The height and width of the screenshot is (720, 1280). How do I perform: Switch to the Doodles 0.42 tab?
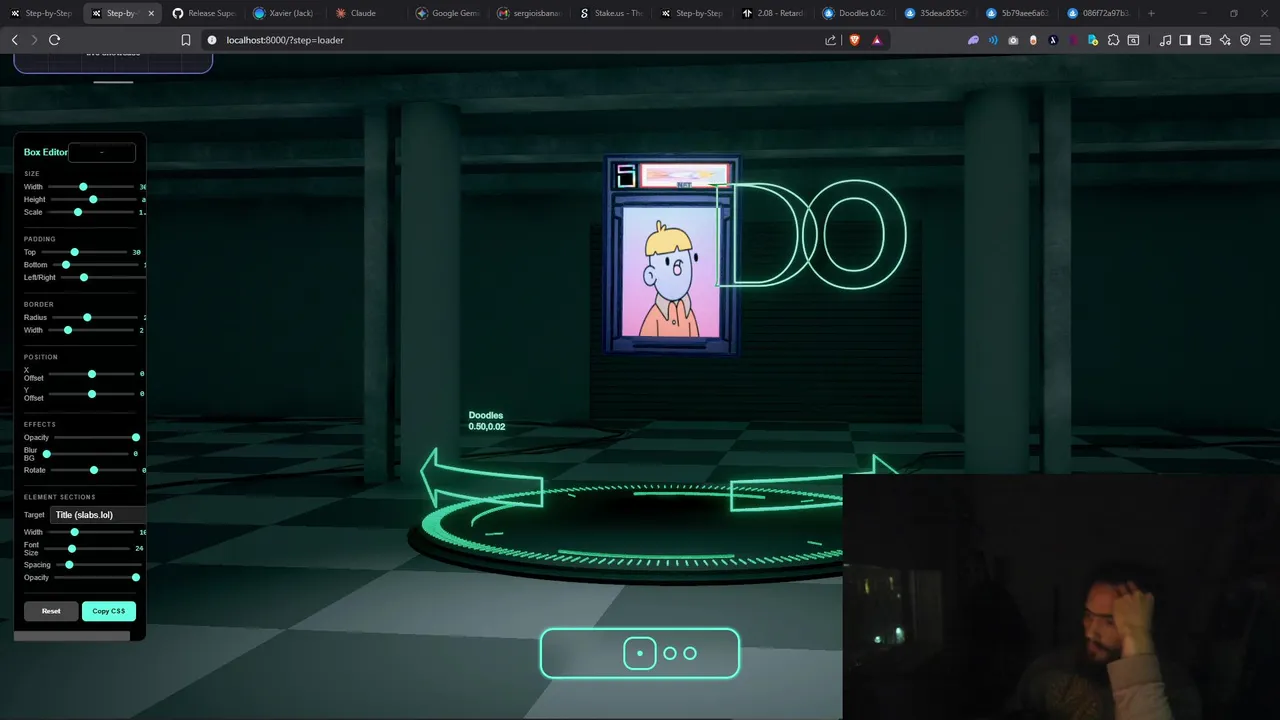point(856,13)
